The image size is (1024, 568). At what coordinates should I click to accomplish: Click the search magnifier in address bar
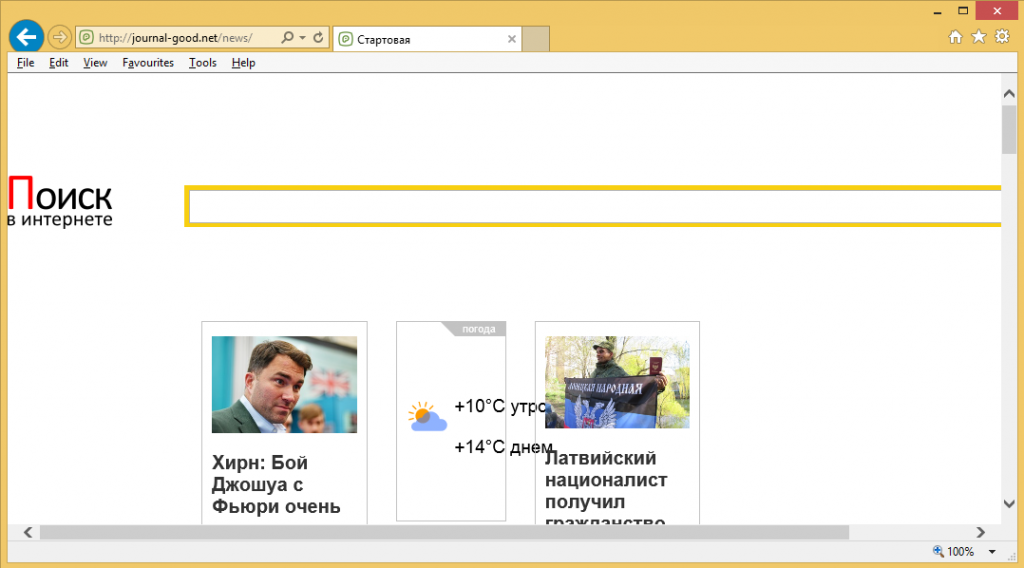pos(288,38)
